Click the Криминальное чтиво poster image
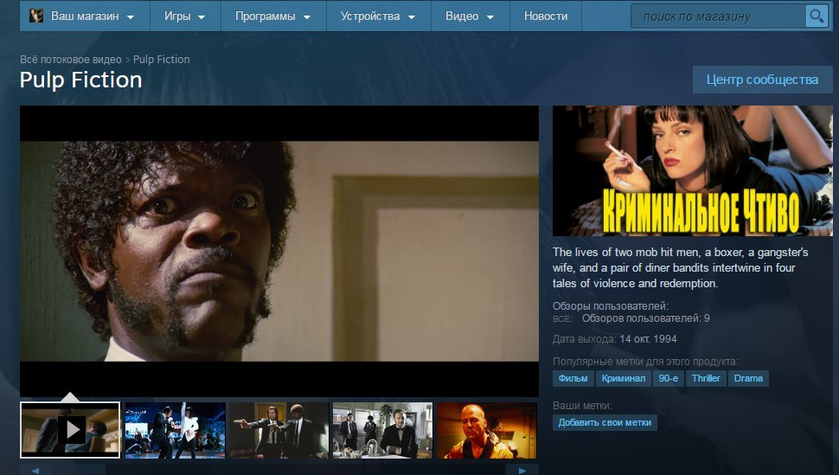Screen dimensions: 839x475 point(692,171)
